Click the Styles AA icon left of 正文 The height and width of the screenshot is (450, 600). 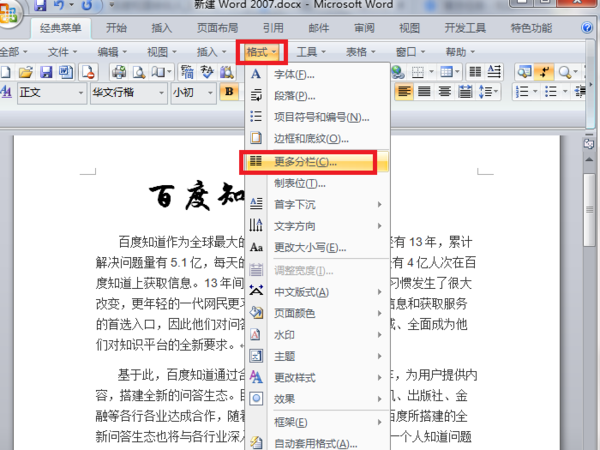tap(6, 92)
